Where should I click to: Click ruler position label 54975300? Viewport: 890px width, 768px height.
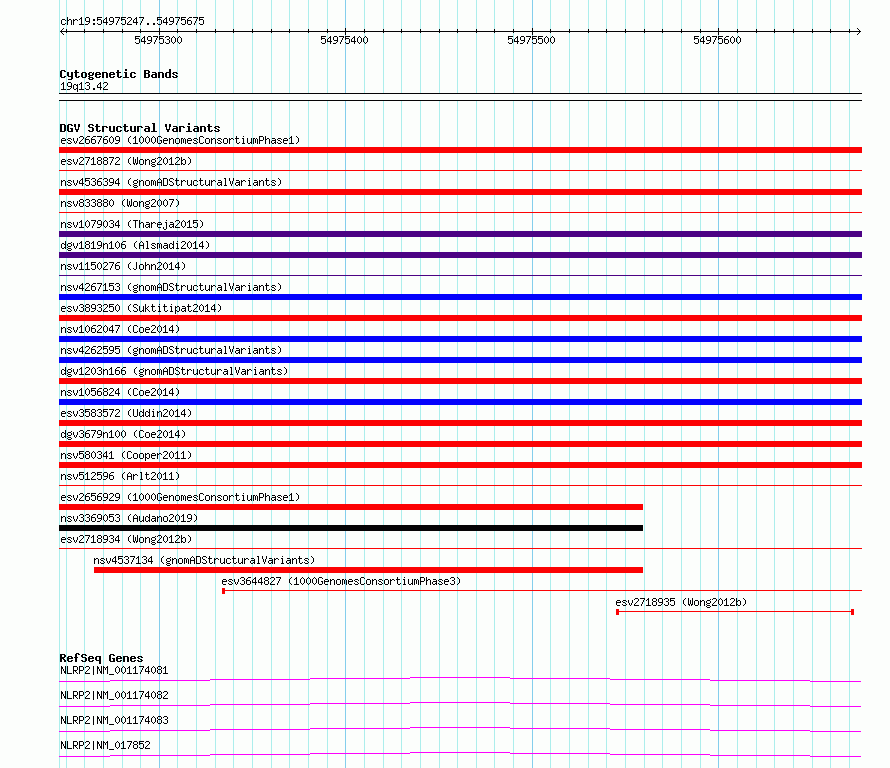[158, 40]
